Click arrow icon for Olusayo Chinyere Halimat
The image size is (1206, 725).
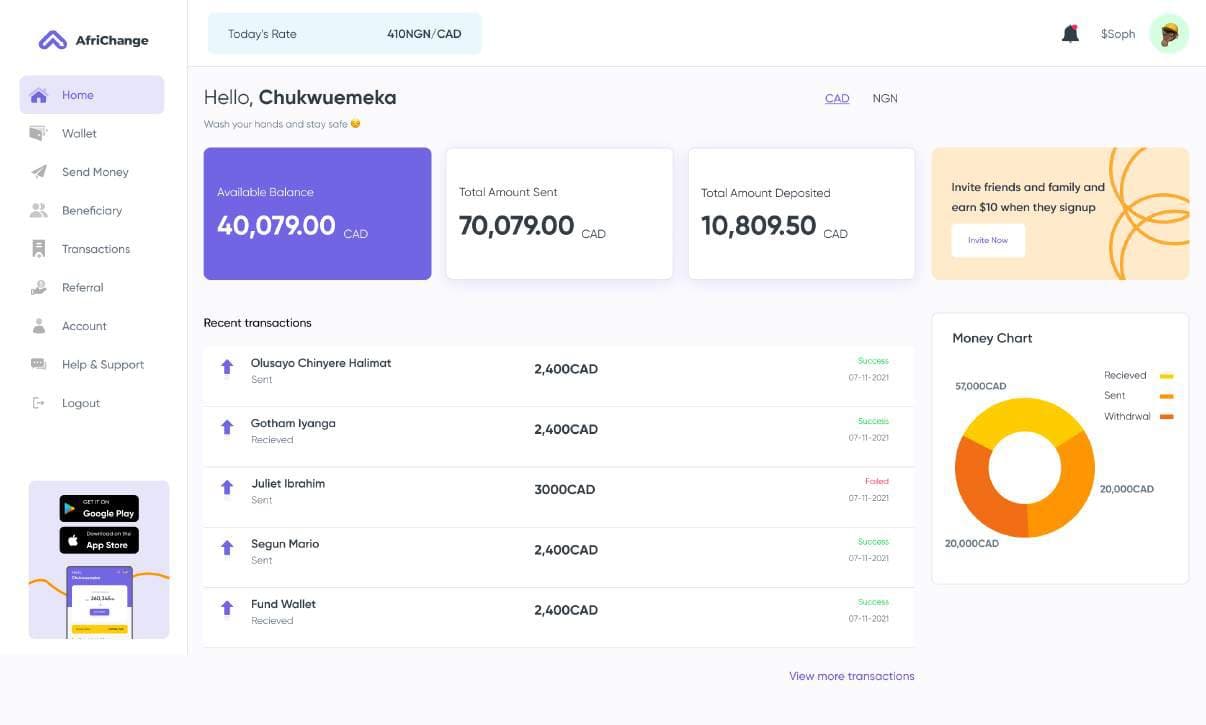pyautogui.click(x=227, y=368)
